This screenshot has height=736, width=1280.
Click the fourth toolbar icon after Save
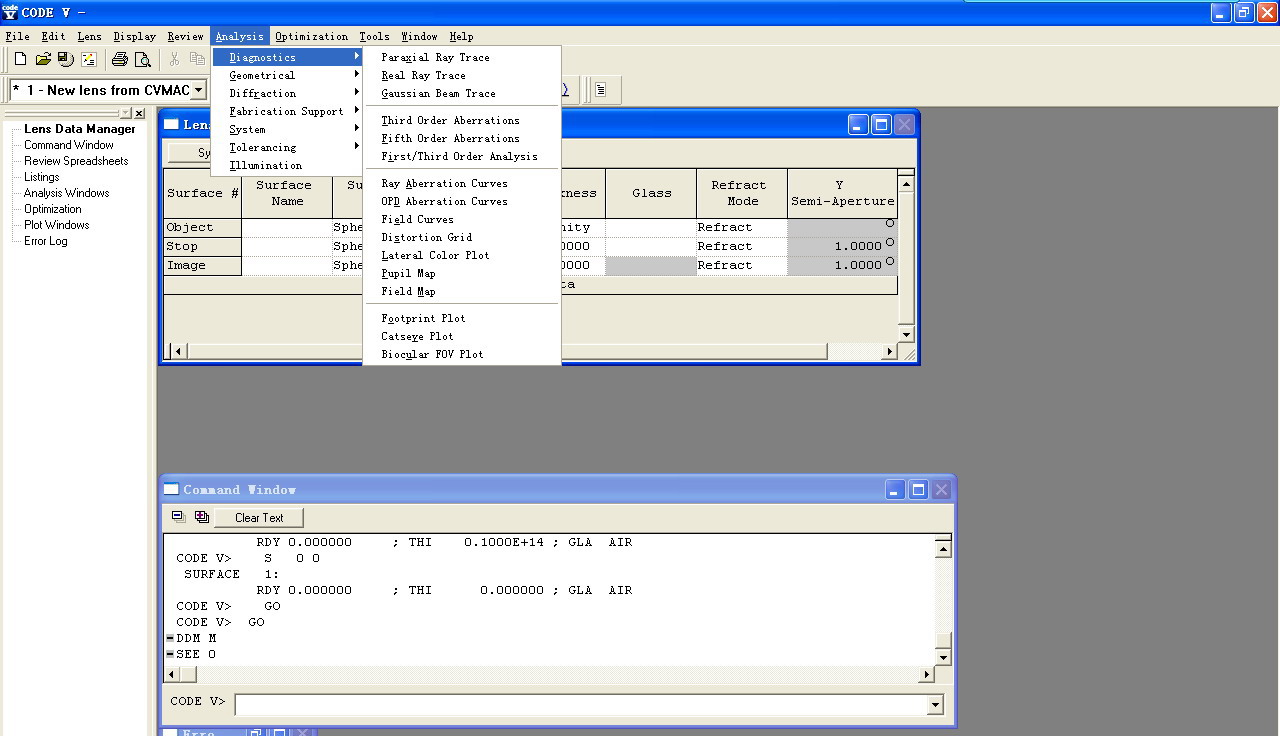[x=88, y=60]
